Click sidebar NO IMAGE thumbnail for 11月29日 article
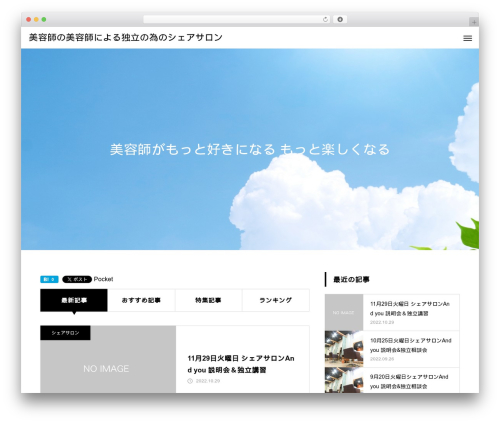500x423 pixels. click(x=344, y=312)
